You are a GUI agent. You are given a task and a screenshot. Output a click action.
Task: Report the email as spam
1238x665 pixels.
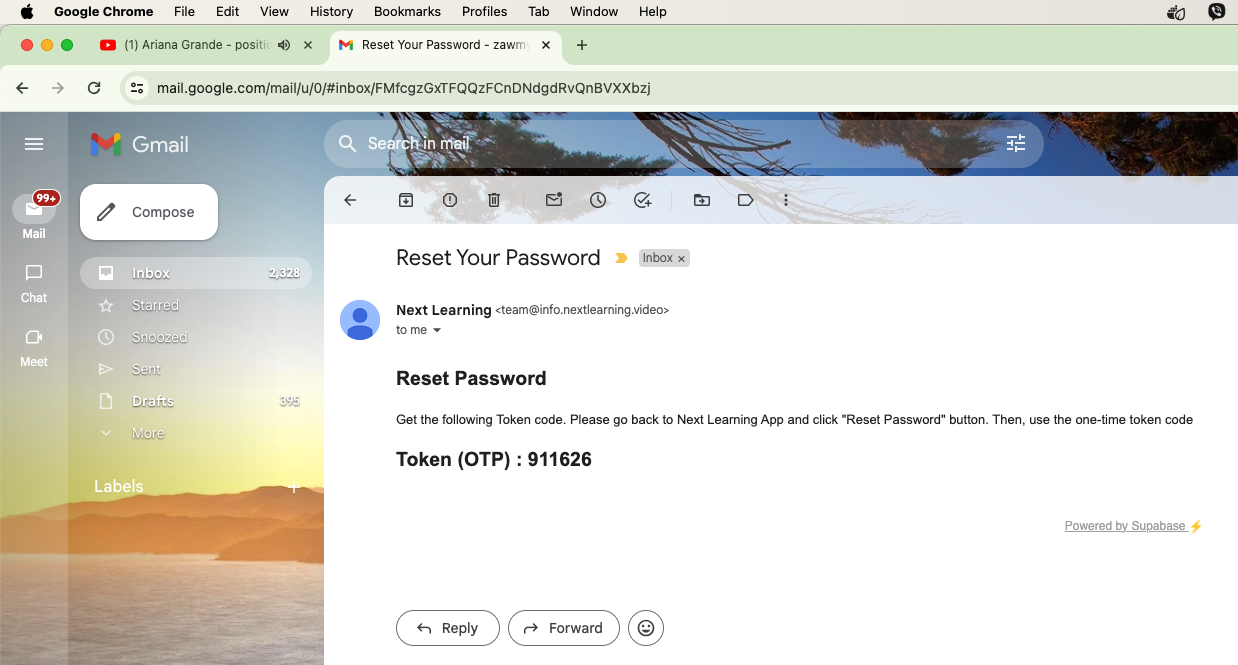point(450,200)
